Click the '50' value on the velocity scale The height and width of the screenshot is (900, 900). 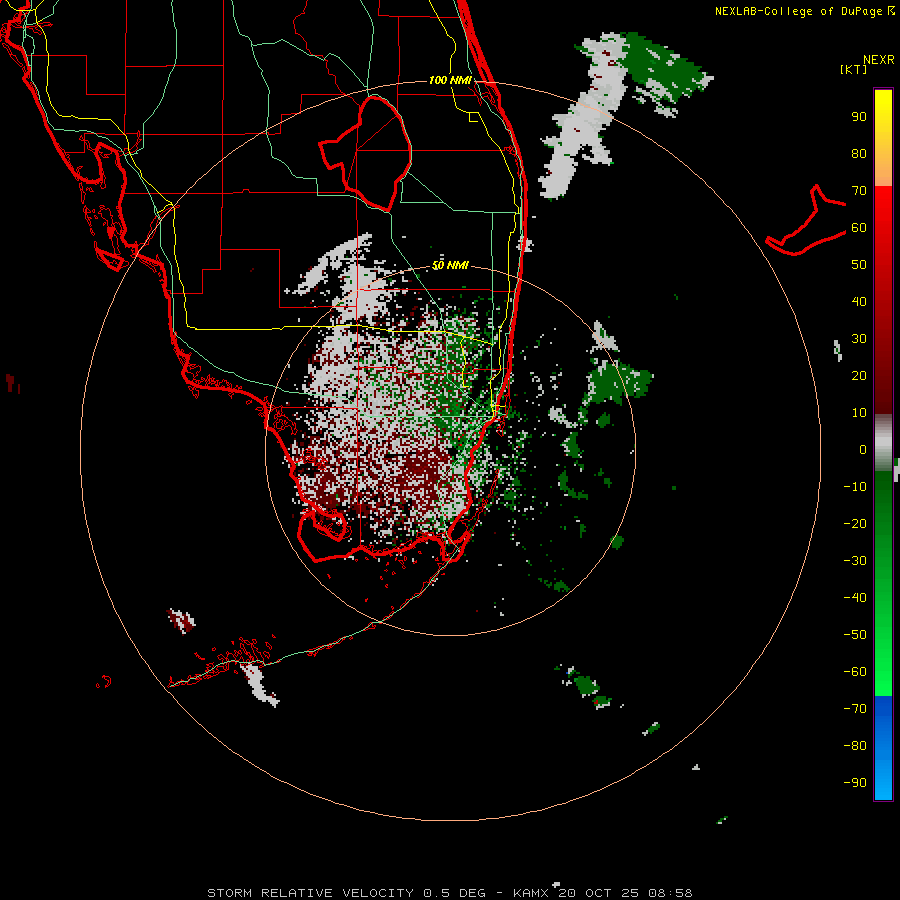tap(859, 265)
